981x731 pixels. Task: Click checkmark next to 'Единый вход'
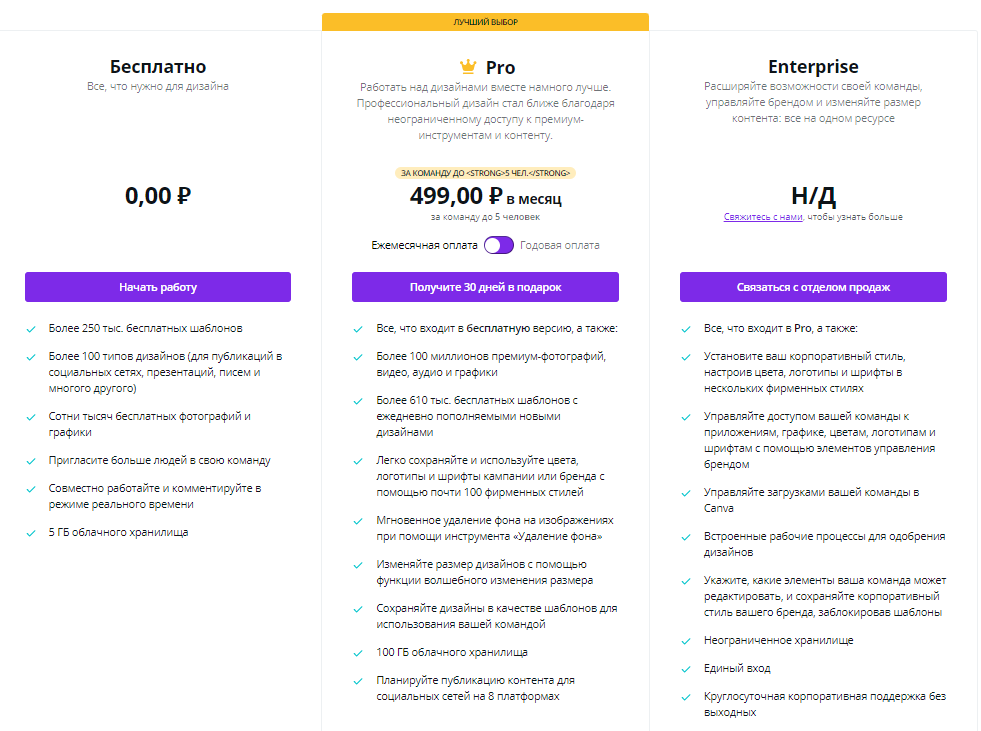[686, 669]
